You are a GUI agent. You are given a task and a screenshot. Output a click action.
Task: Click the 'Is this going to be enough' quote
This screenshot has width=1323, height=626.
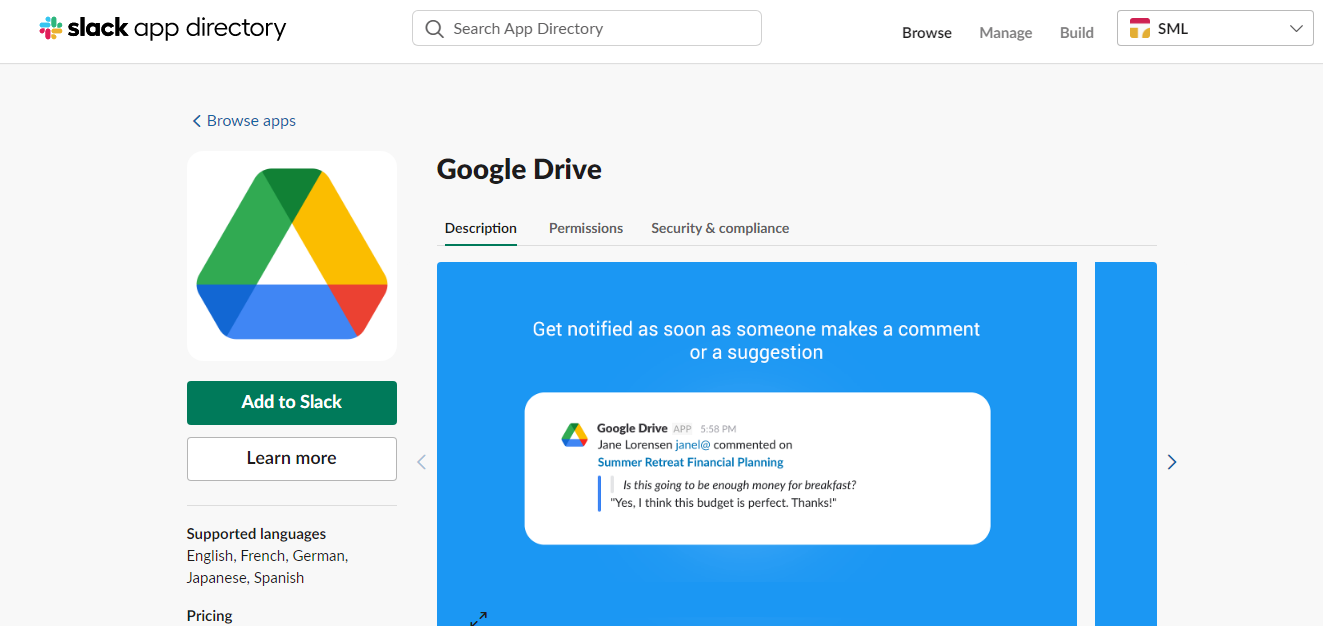(739, 485)
